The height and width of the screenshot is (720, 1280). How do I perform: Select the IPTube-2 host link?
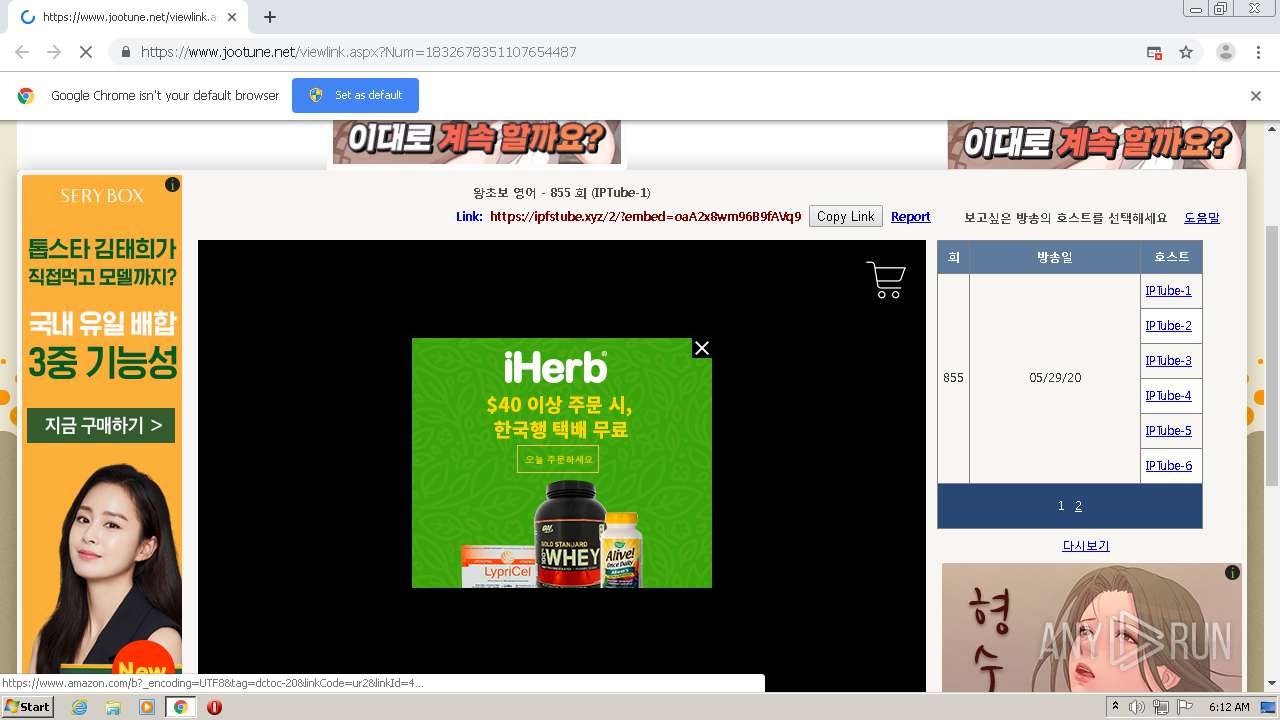pyautogui.click(x=1168, y=326)
